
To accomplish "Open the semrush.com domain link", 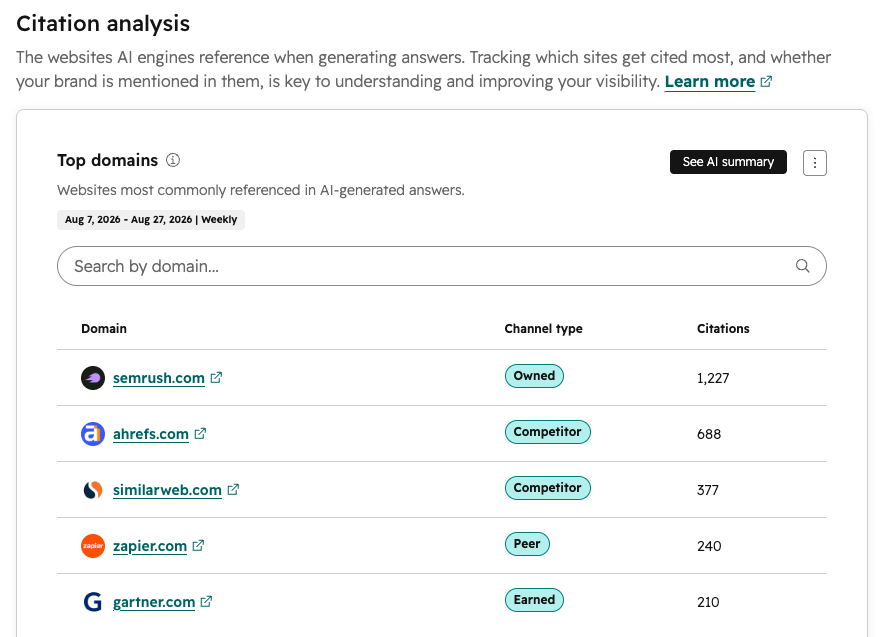I will 159,378.
